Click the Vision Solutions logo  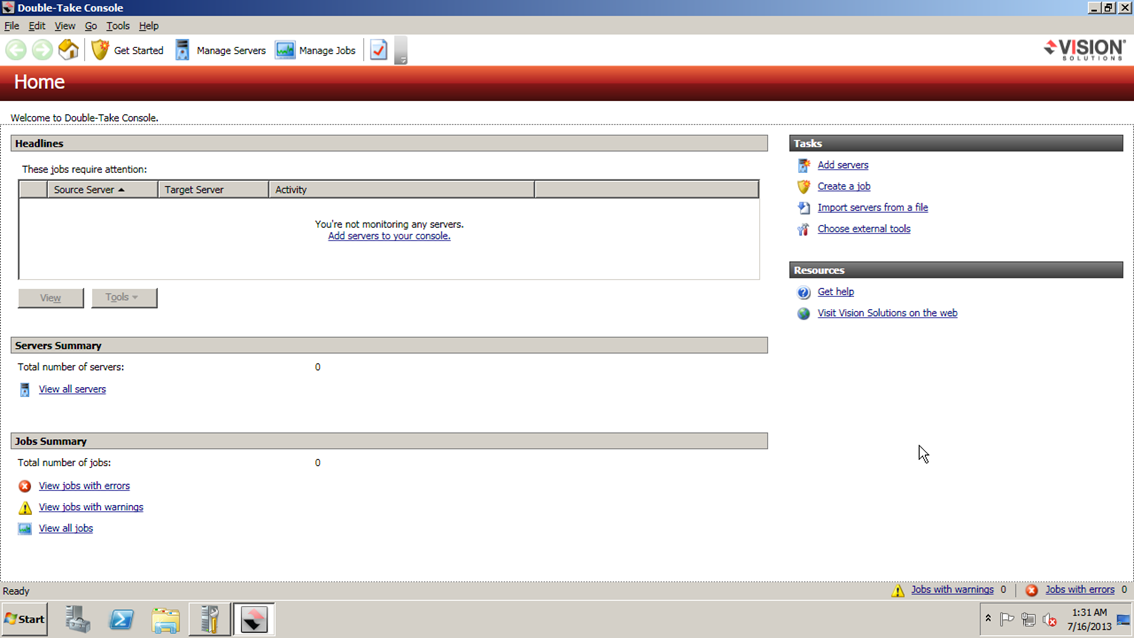point(1084,50)
